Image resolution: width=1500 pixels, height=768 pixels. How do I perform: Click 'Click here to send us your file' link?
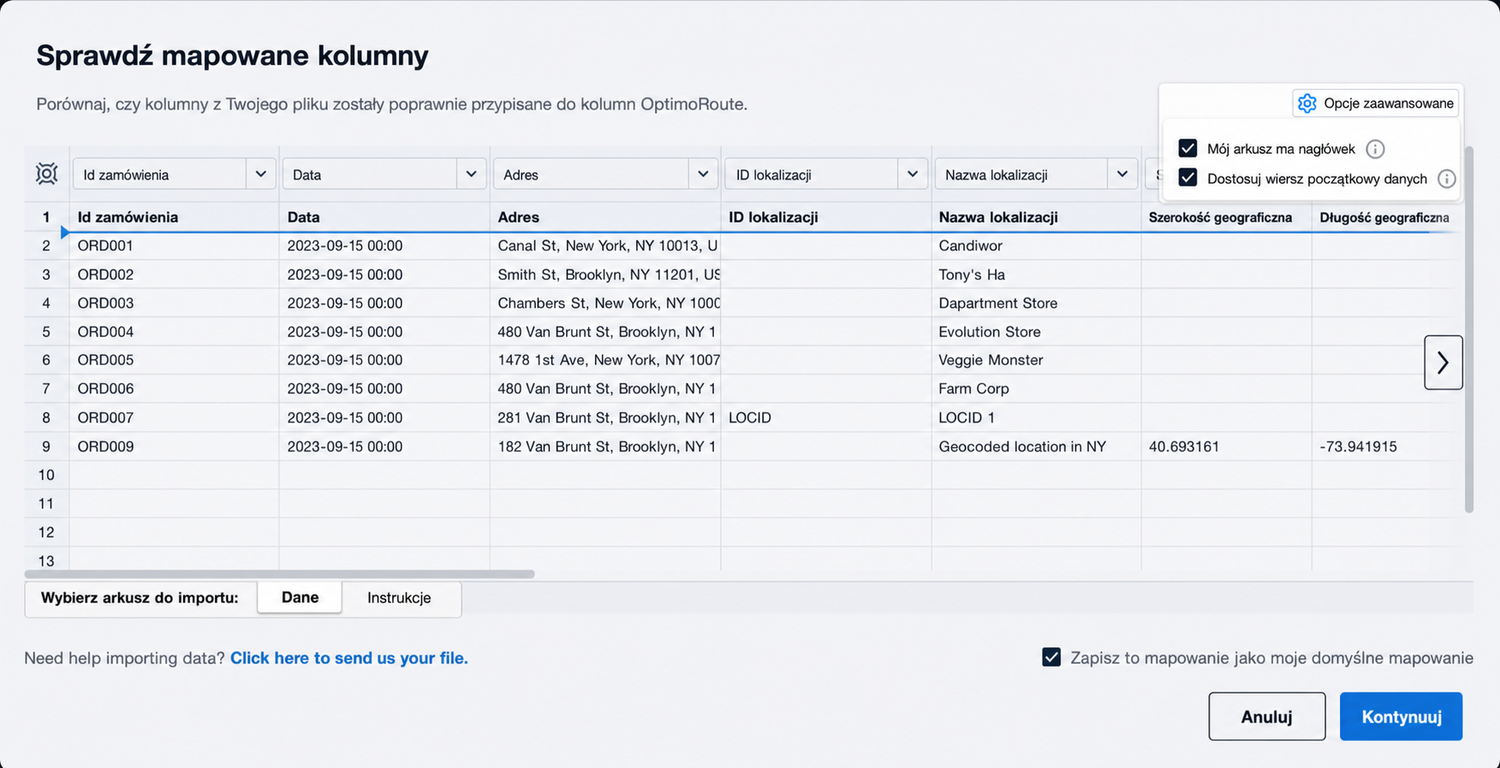[349, 658]
